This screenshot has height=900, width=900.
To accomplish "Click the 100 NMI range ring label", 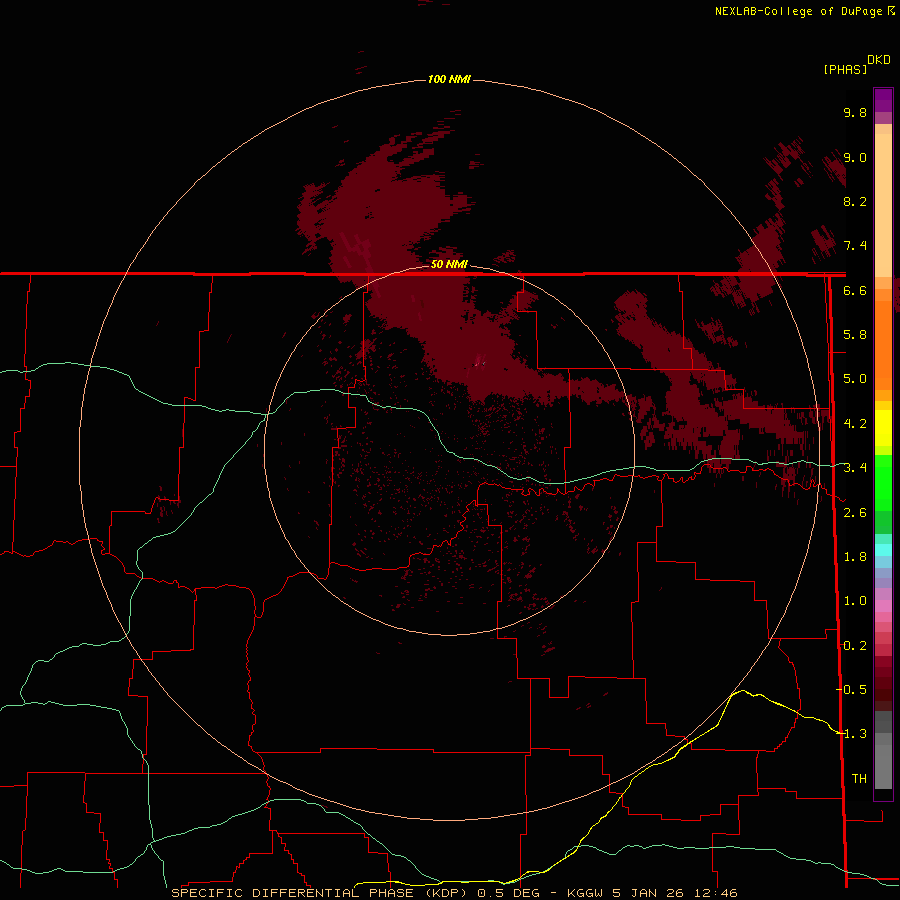I will point(449,79).
